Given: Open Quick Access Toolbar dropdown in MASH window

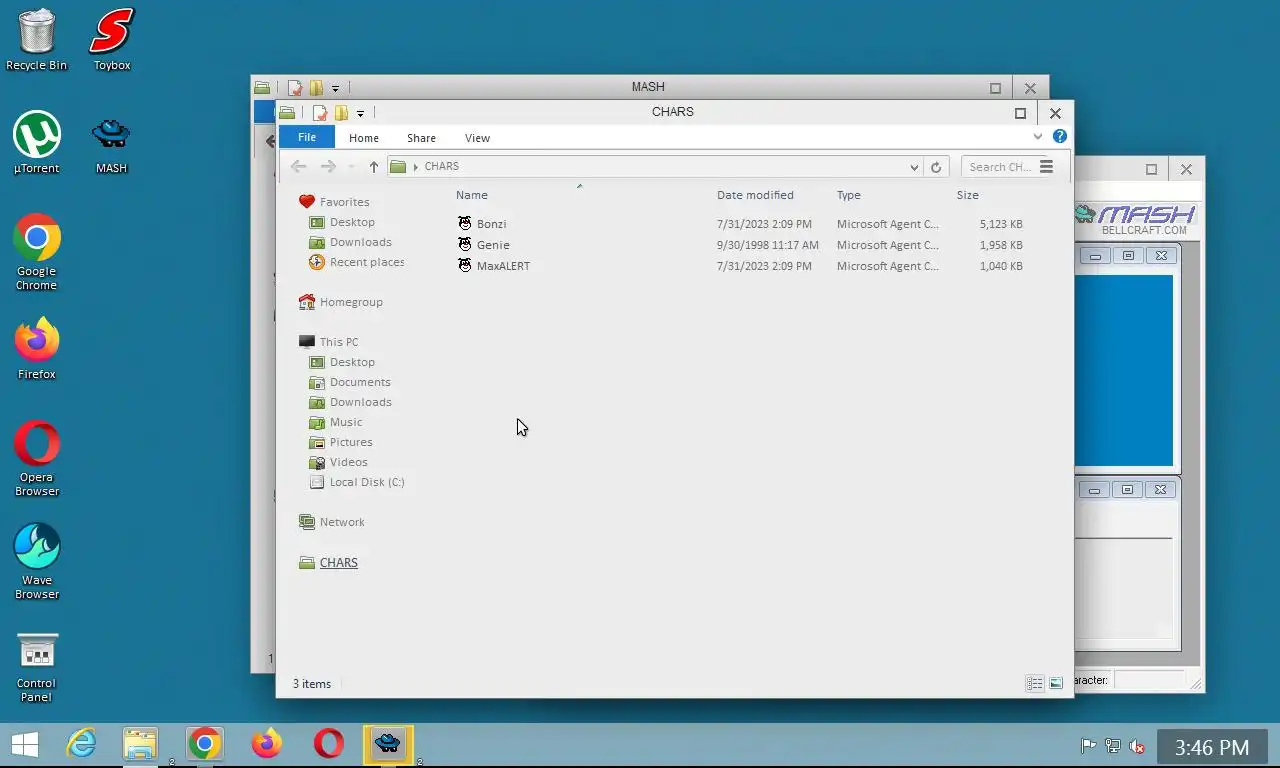Looking at the screenshot, I should pos(335,88).
